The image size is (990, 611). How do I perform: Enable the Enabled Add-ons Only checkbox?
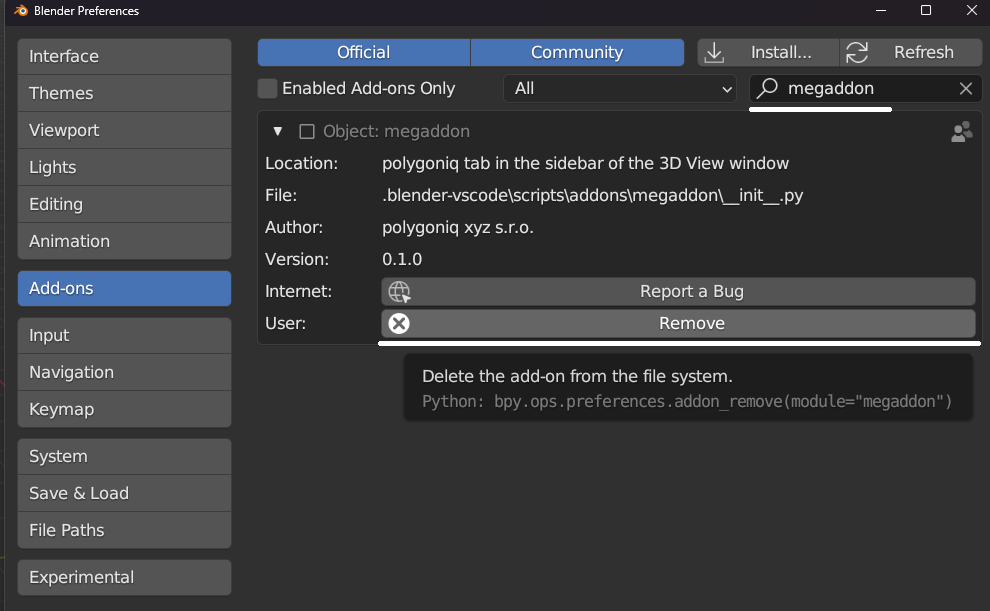(x=267, y=88)
